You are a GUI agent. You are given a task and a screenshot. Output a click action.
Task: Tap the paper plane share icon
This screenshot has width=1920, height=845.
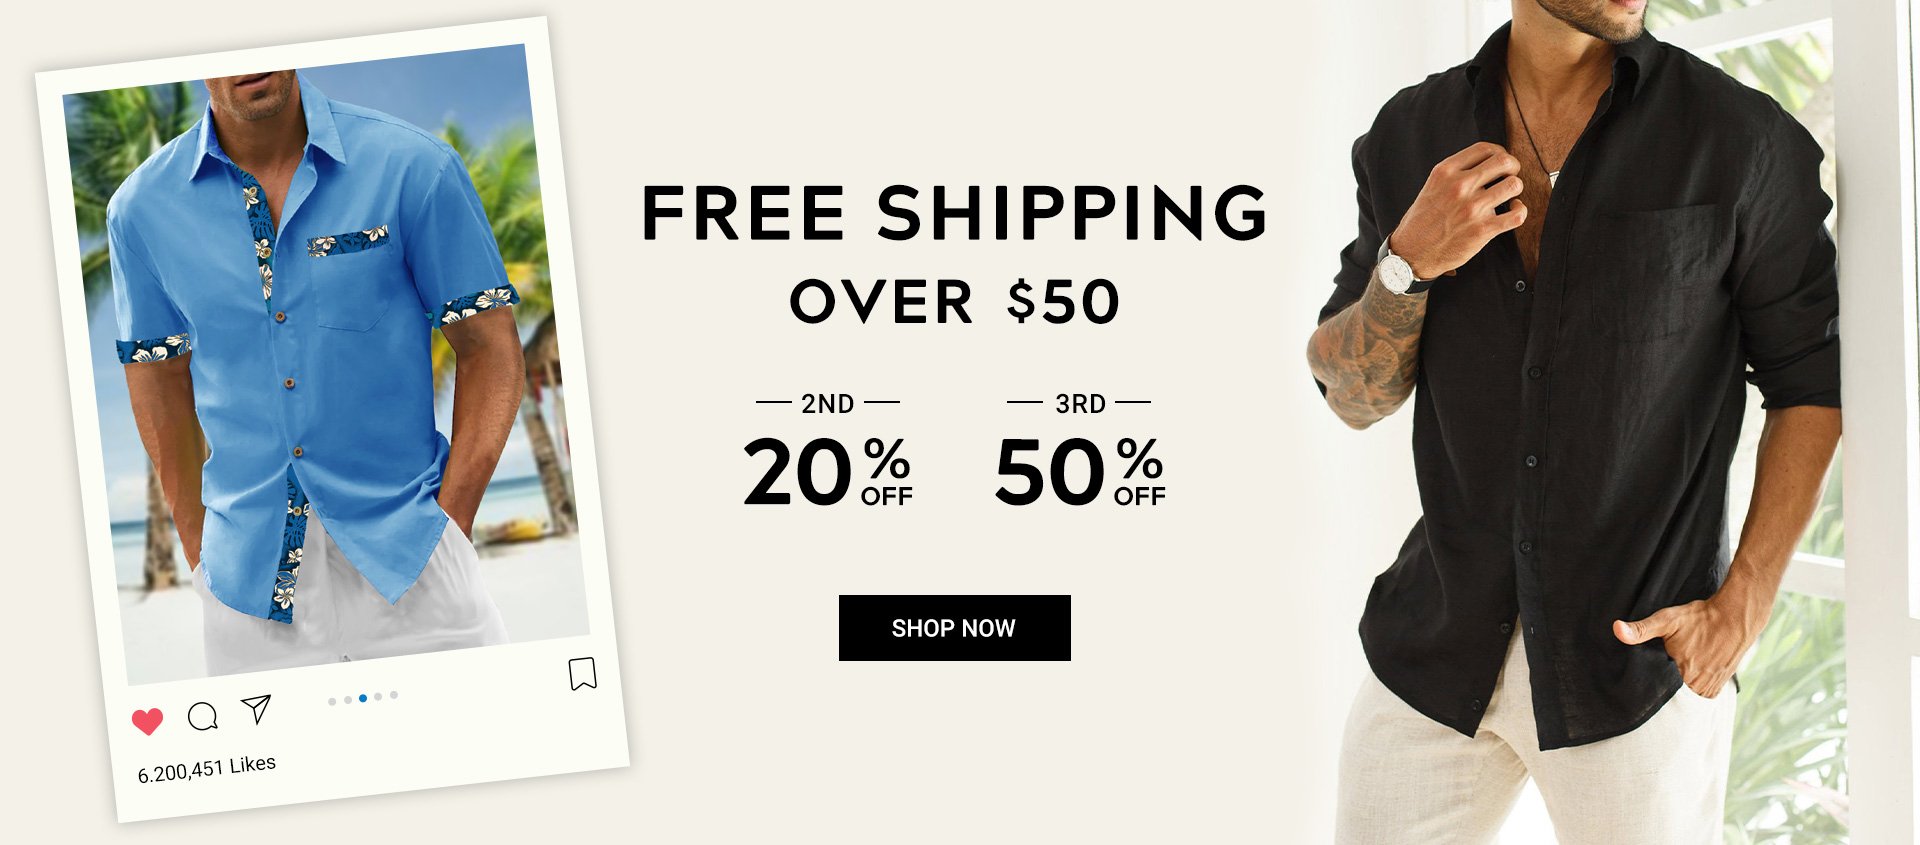pyautogui.click(x=257, y=709)
